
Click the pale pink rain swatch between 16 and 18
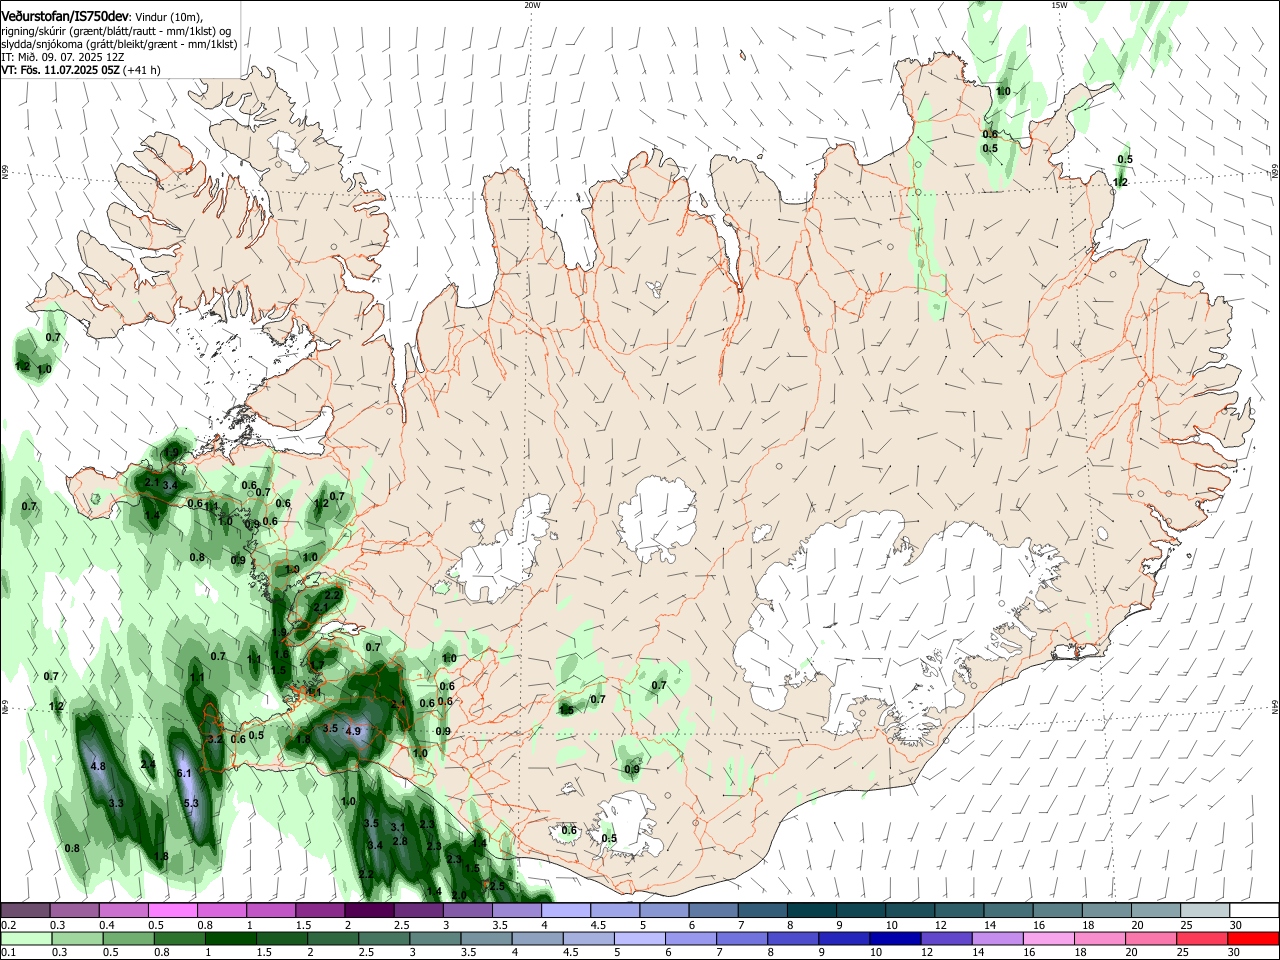click(1050, 938)
